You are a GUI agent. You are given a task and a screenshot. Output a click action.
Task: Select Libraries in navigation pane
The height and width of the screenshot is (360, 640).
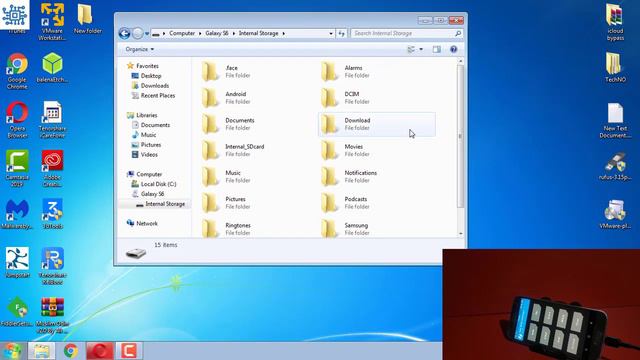[x=147, y=115]
